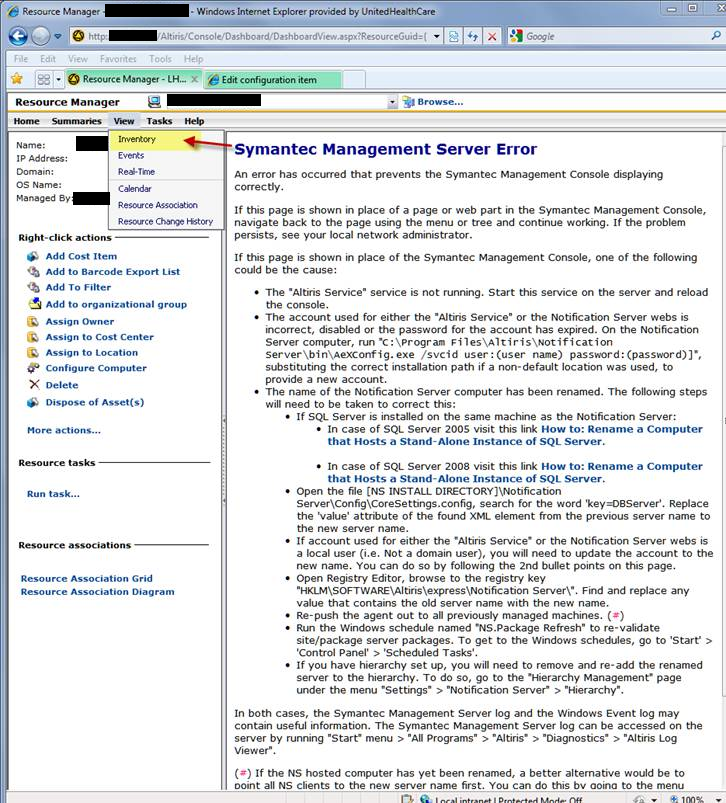
Task: Click the Altiris site icon in address bar
Action: coord(78,36)
